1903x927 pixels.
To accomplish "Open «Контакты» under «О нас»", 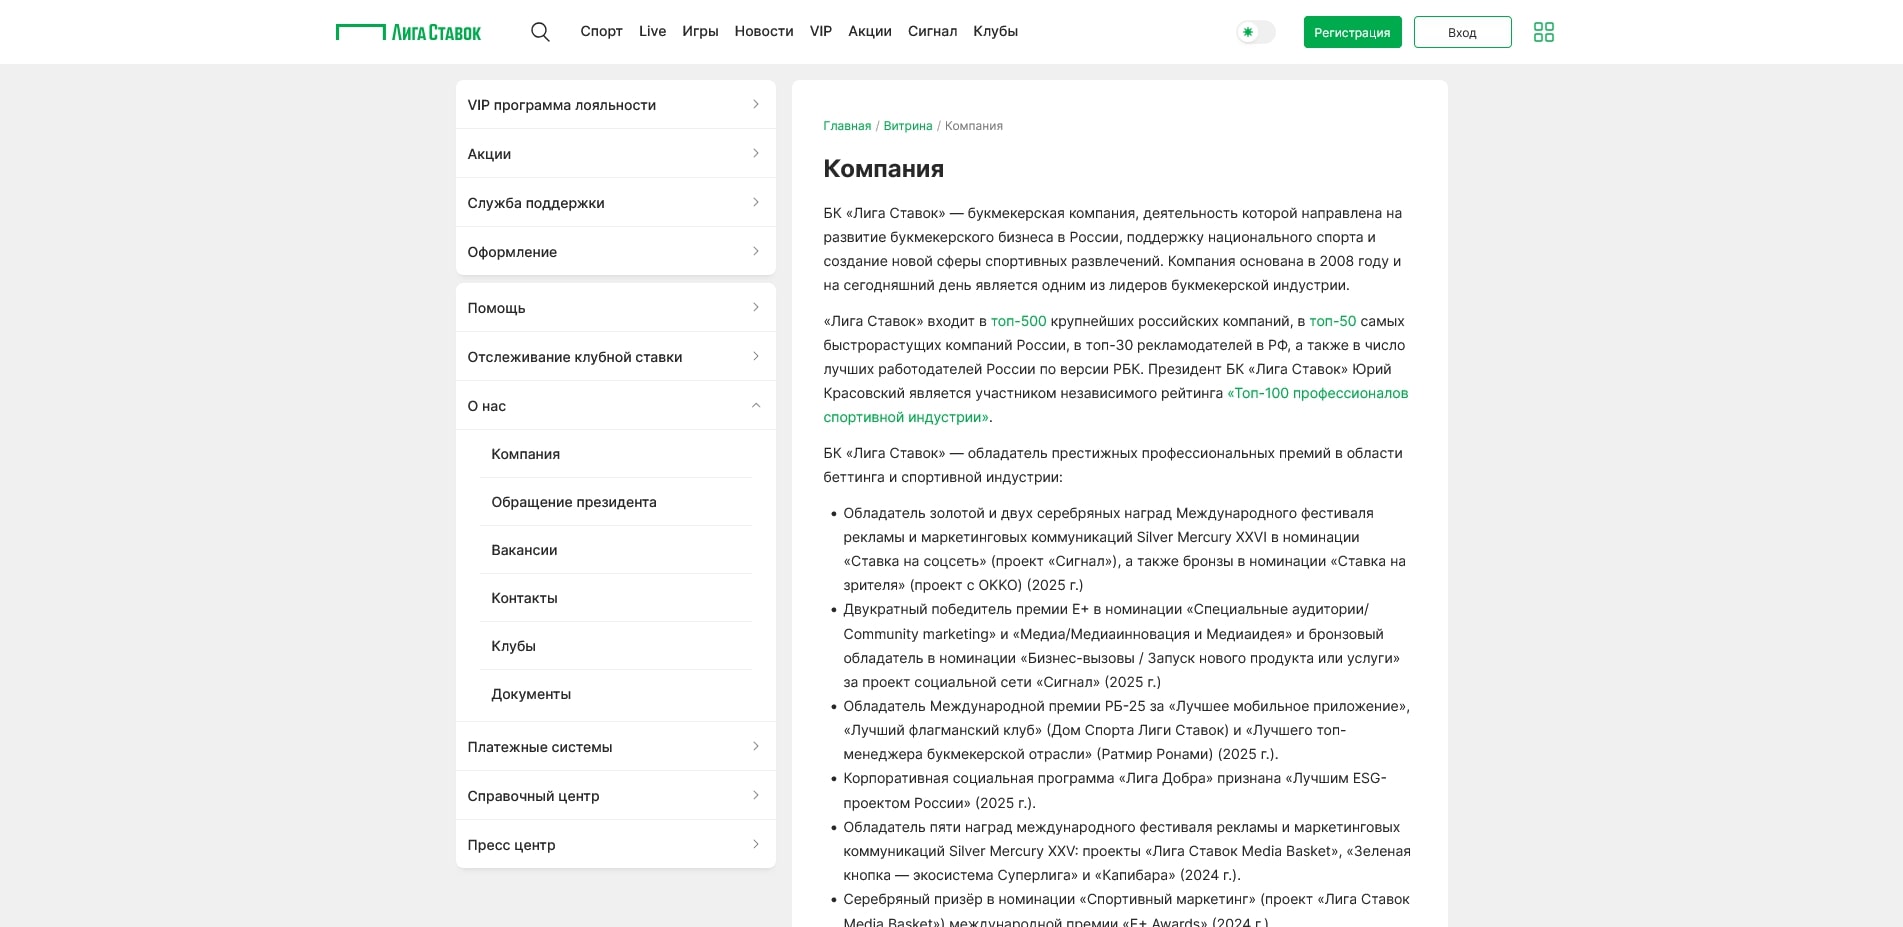I will click(523, 597).
